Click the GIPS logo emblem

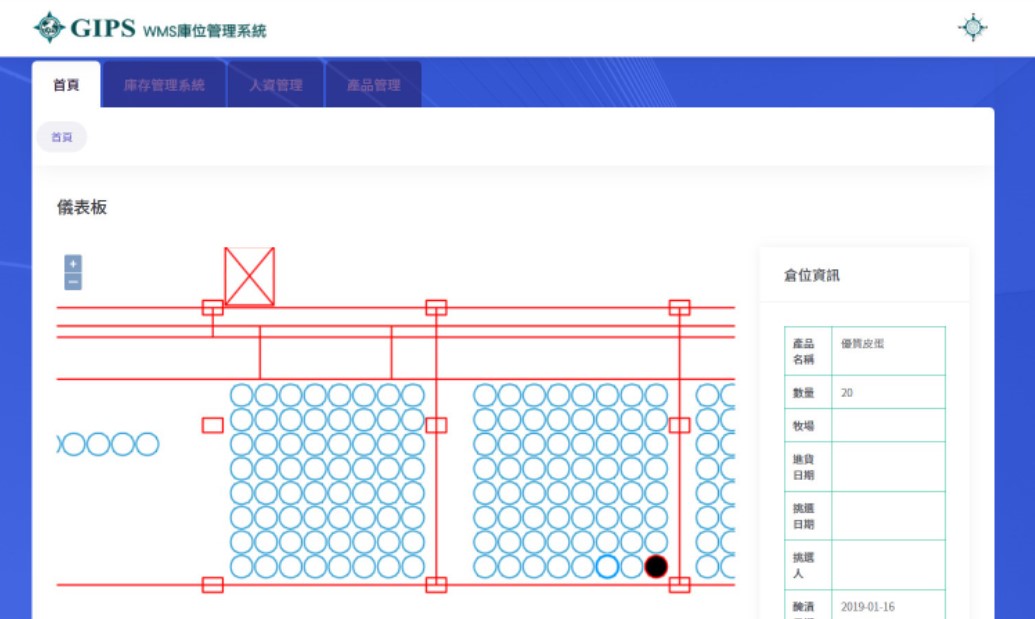(48, 28)
